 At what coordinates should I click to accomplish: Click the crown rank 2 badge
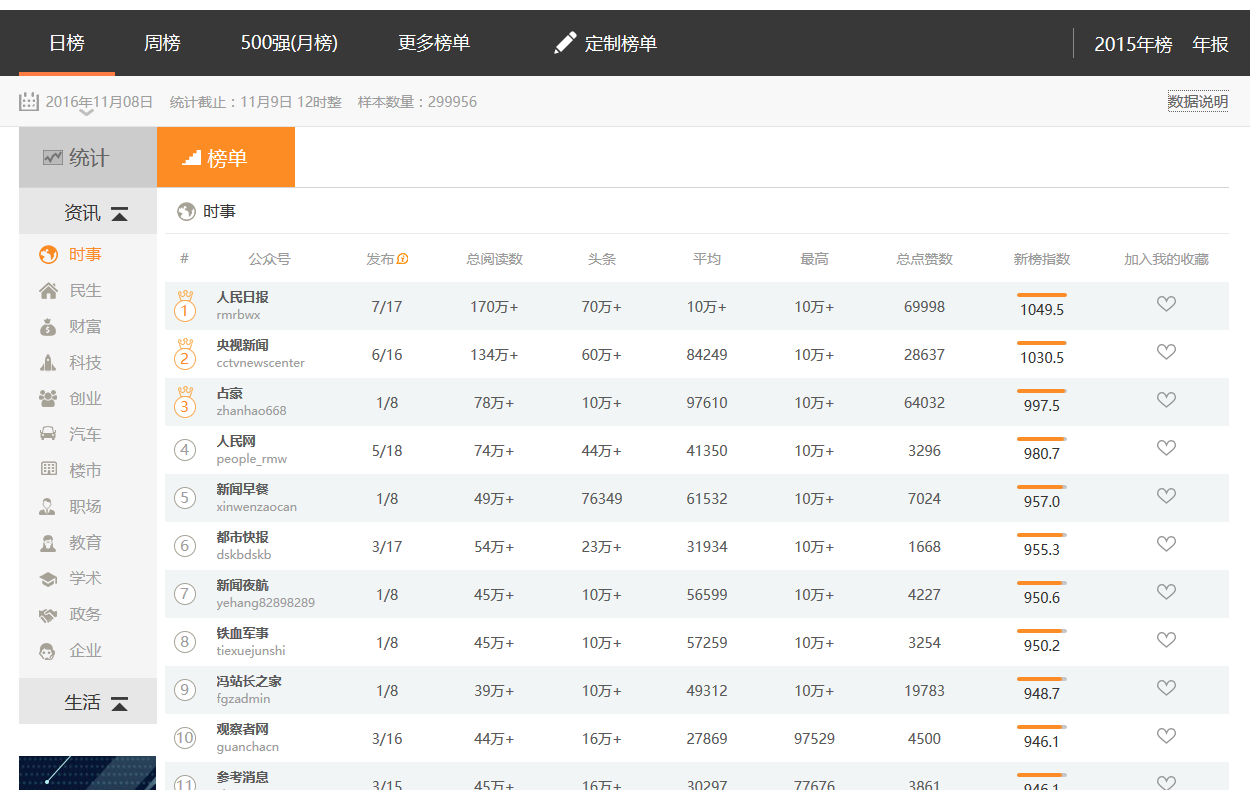[x=185, y=354]
